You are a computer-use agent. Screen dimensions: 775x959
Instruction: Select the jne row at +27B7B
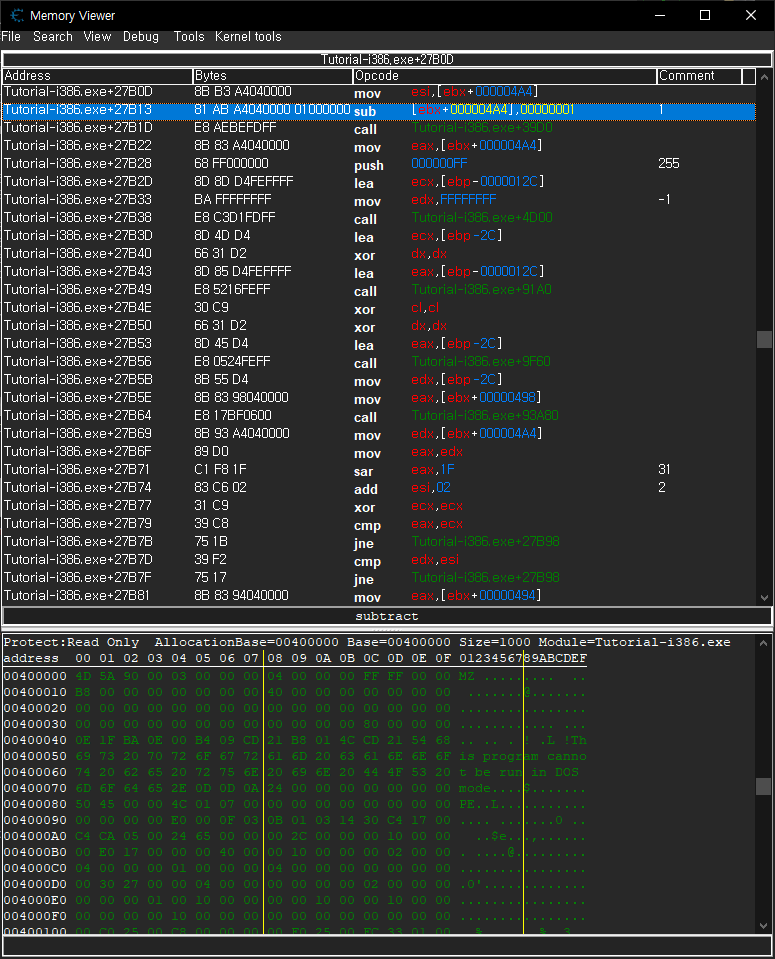click(379, 542)
